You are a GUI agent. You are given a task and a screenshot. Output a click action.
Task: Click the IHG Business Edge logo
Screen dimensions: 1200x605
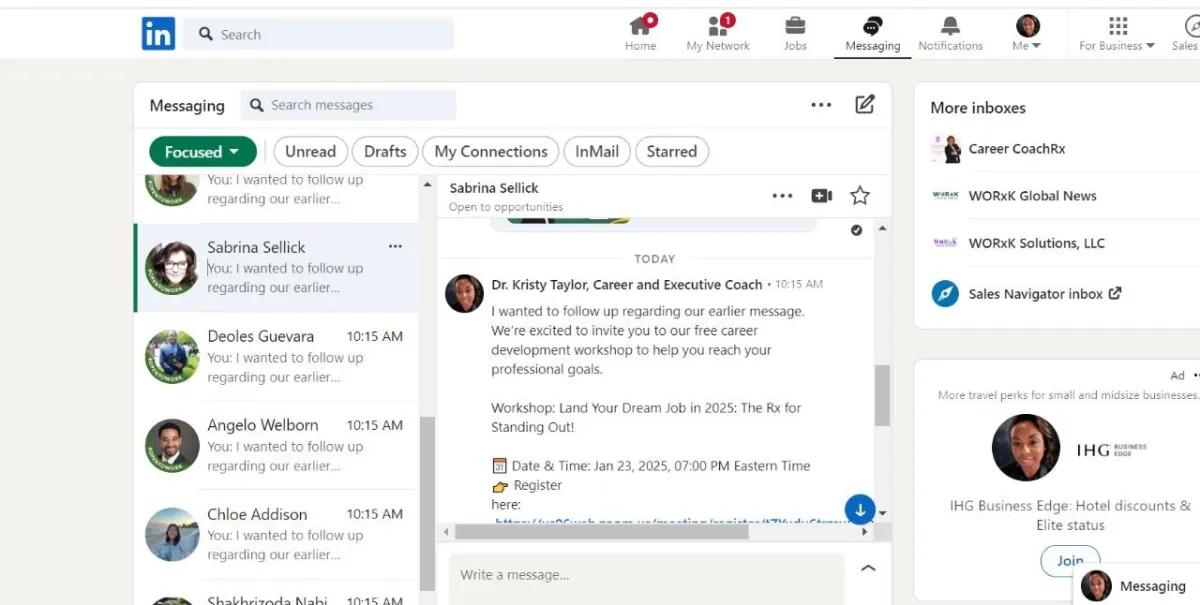(1111, 449)
